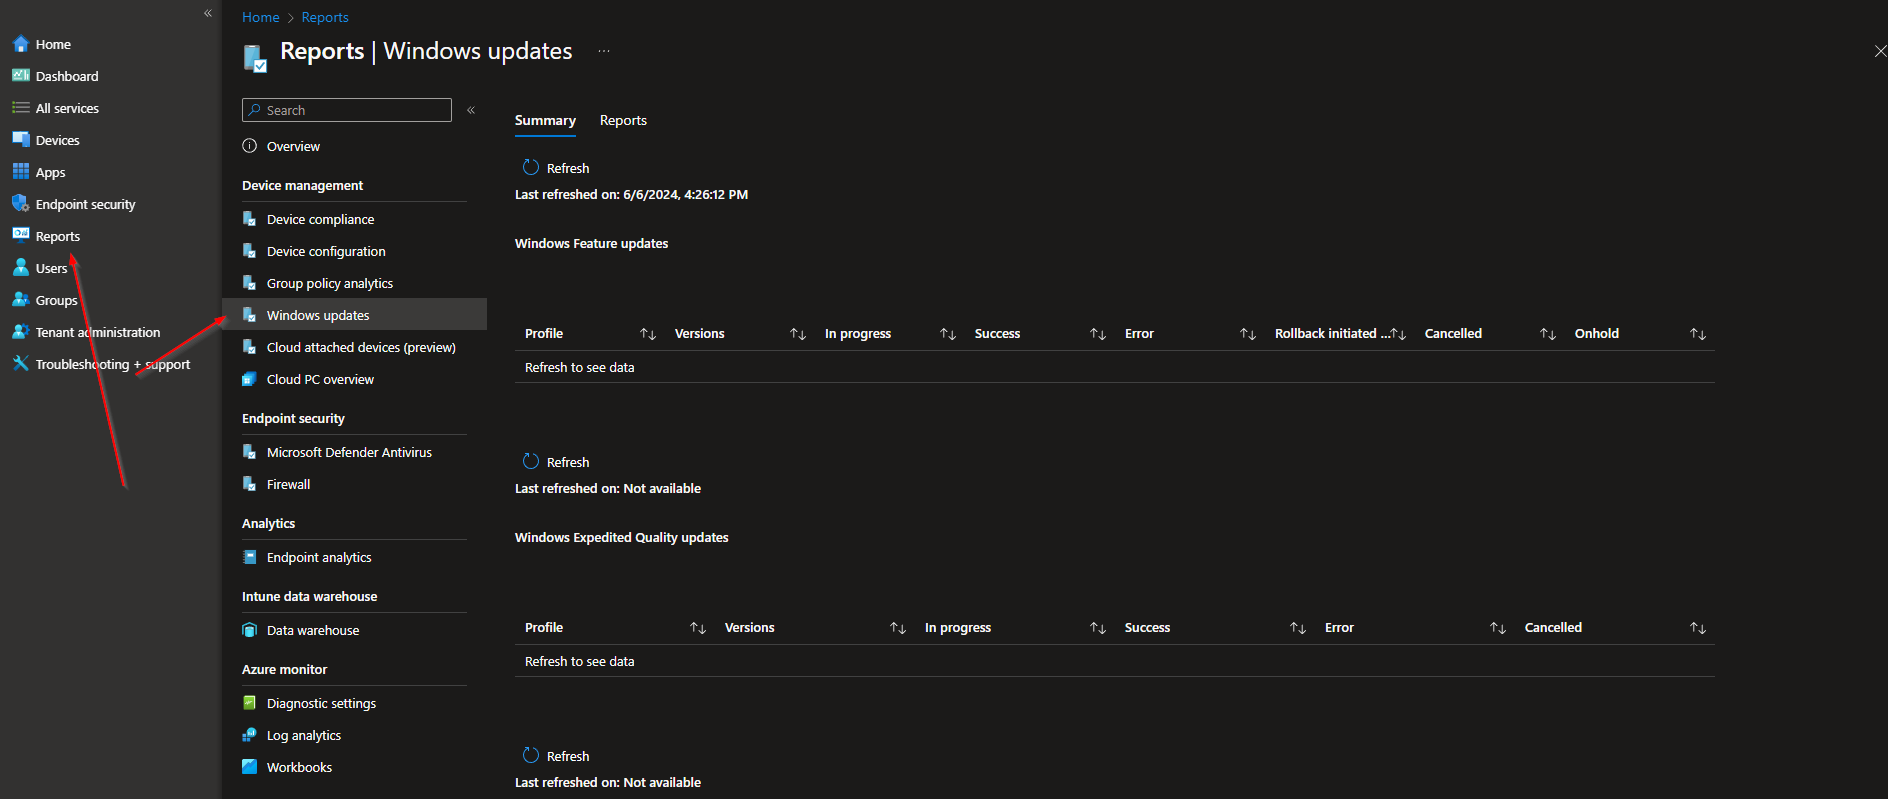Collapse the left portal navigation menu
This screenshot has height=799, width=1888.
pyautogui.click(x=208, y=14)
